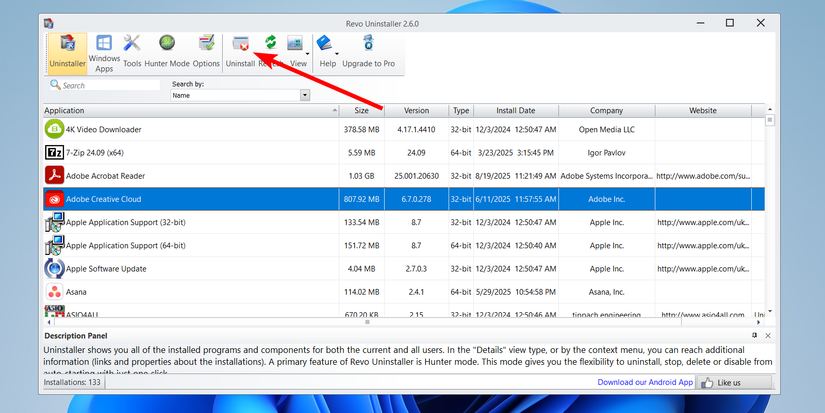Click Apple Application Support (32-bit) icon
825x413 pixels.
click(54, 222)
